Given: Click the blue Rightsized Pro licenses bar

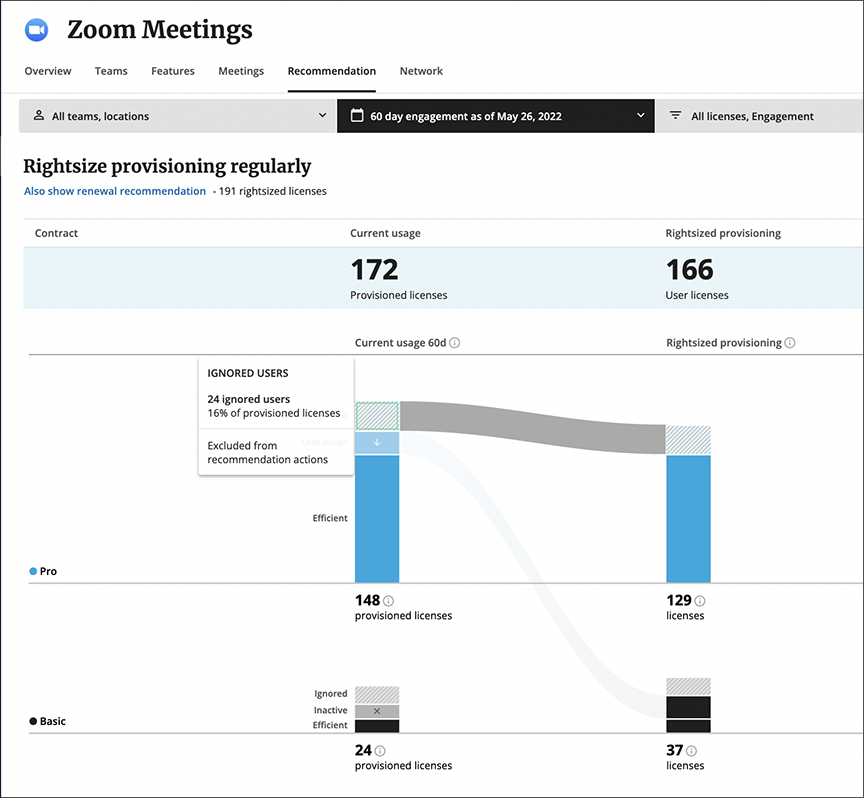Looking at the screenshot, I should [688, 518].
